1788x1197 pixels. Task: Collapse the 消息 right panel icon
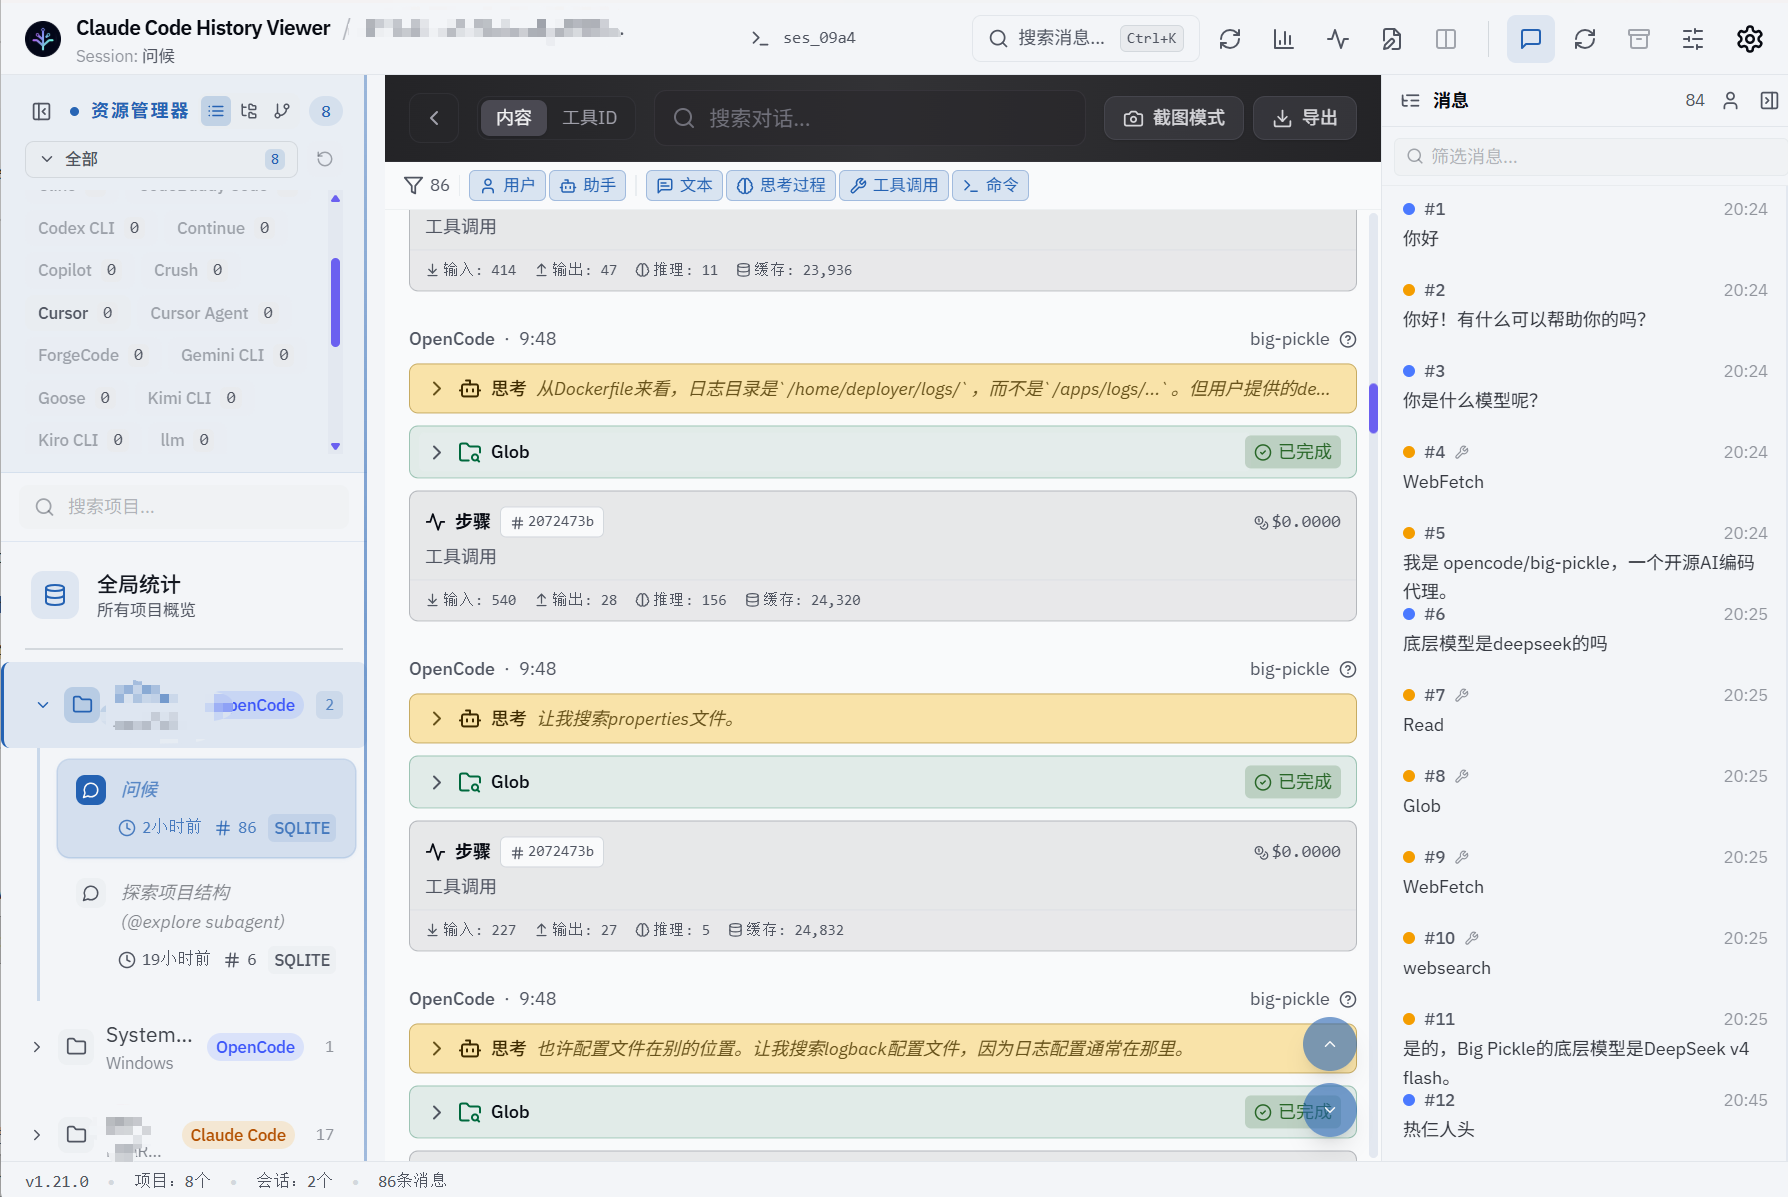1769,101
